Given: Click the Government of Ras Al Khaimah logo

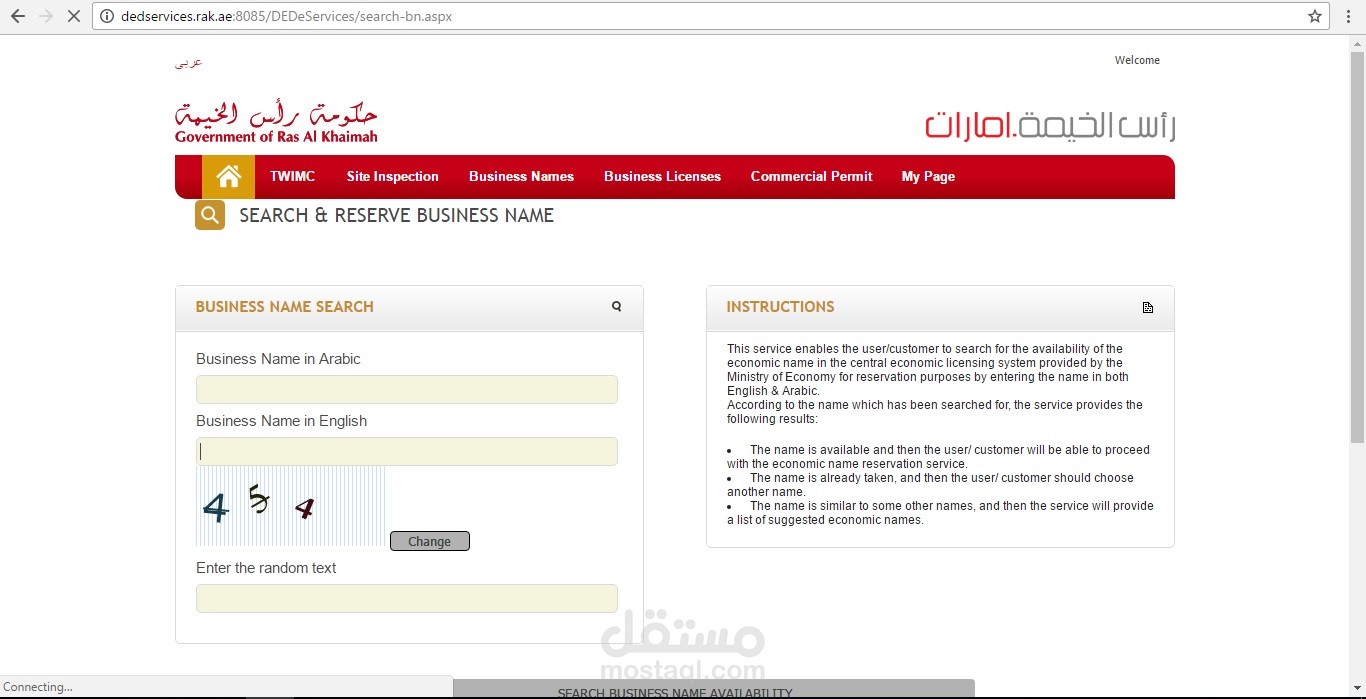Looking at the screenshot, I should [x=276, y=122].
